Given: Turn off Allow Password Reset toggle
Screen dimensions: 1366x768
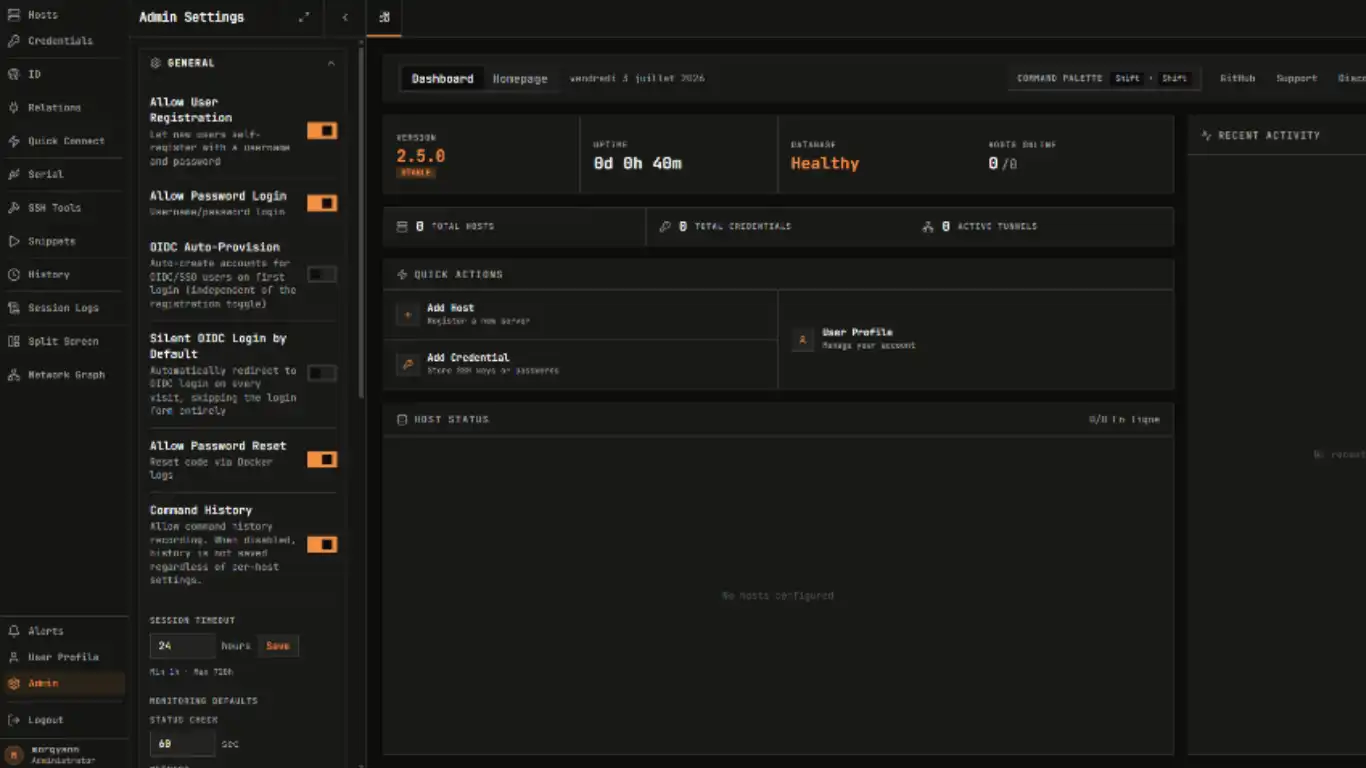Looking at the screenshot, I should [322, 459].
